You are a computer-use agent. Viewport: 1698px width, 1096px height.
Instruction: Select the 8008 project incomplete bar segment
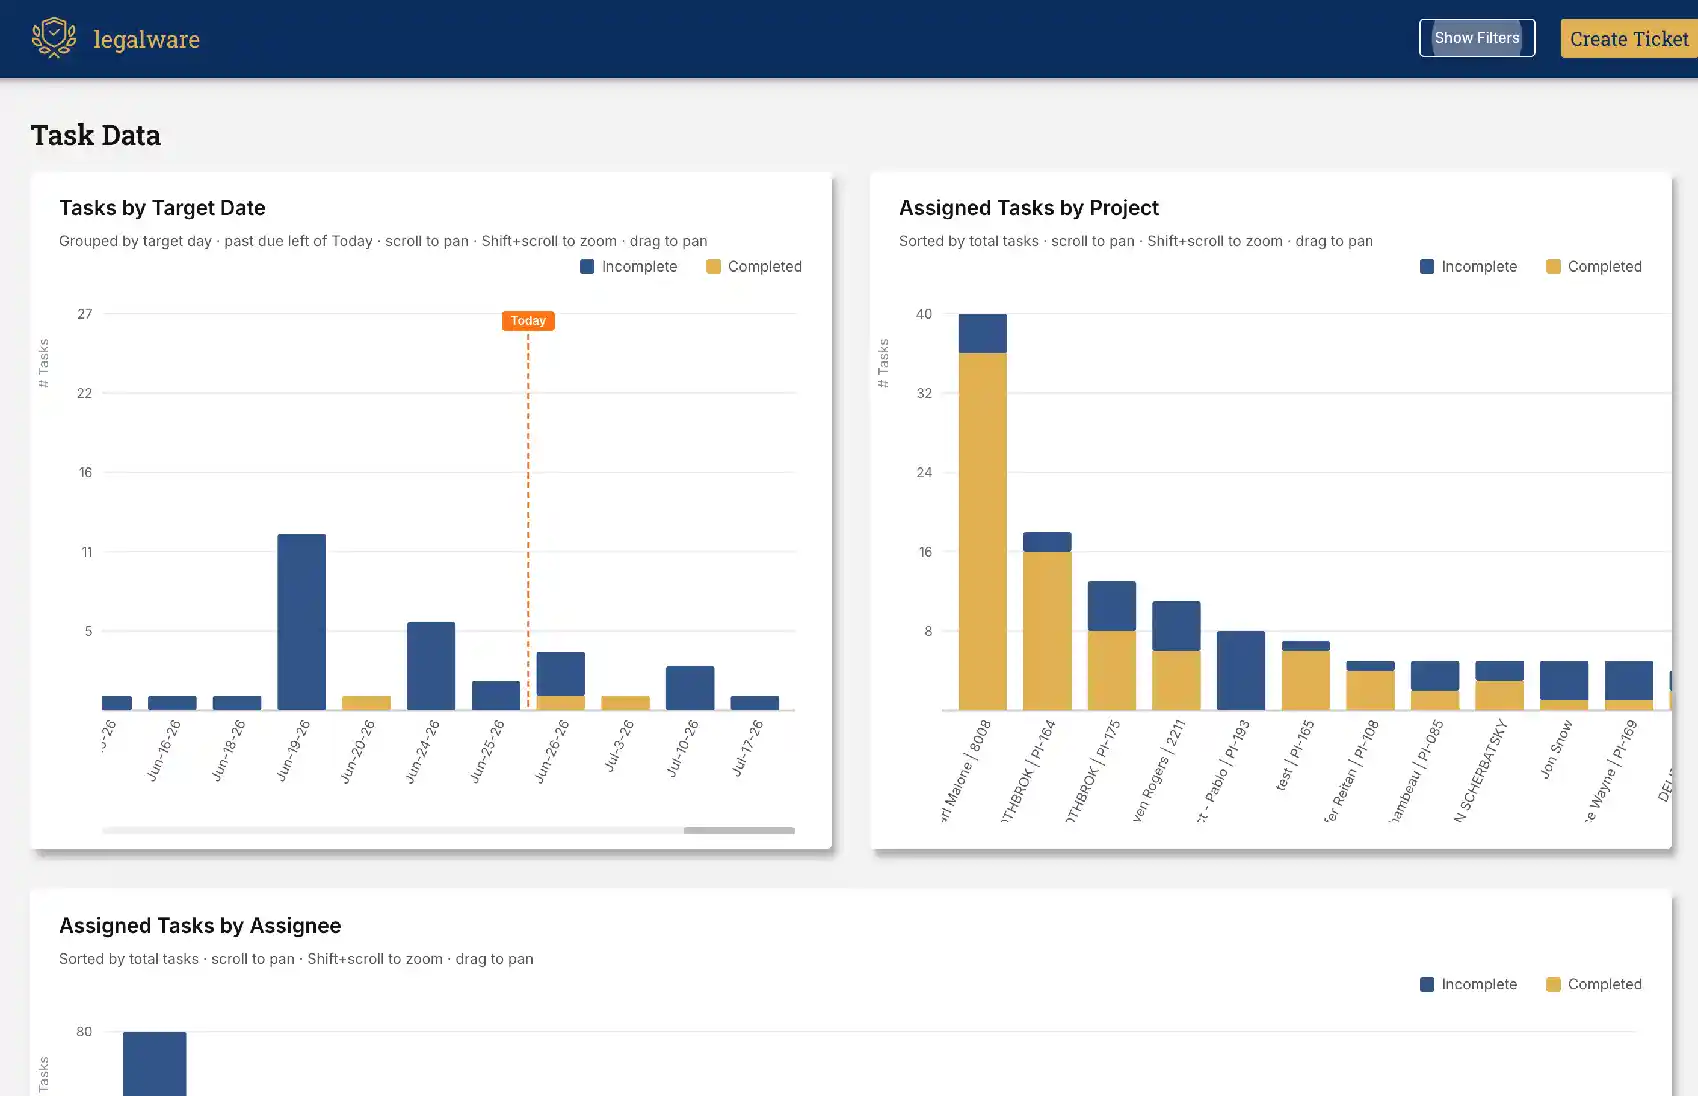tap(983, 334)
